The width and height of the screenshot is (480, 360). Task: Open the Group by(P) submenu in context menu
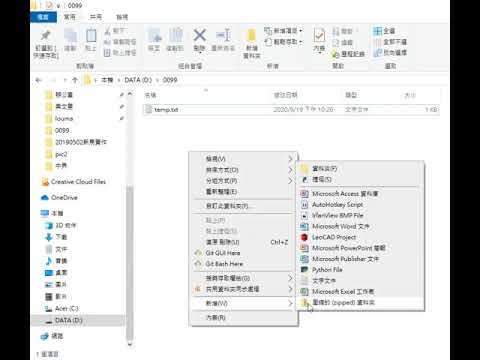pyautogui.click(x=243, y=181)
